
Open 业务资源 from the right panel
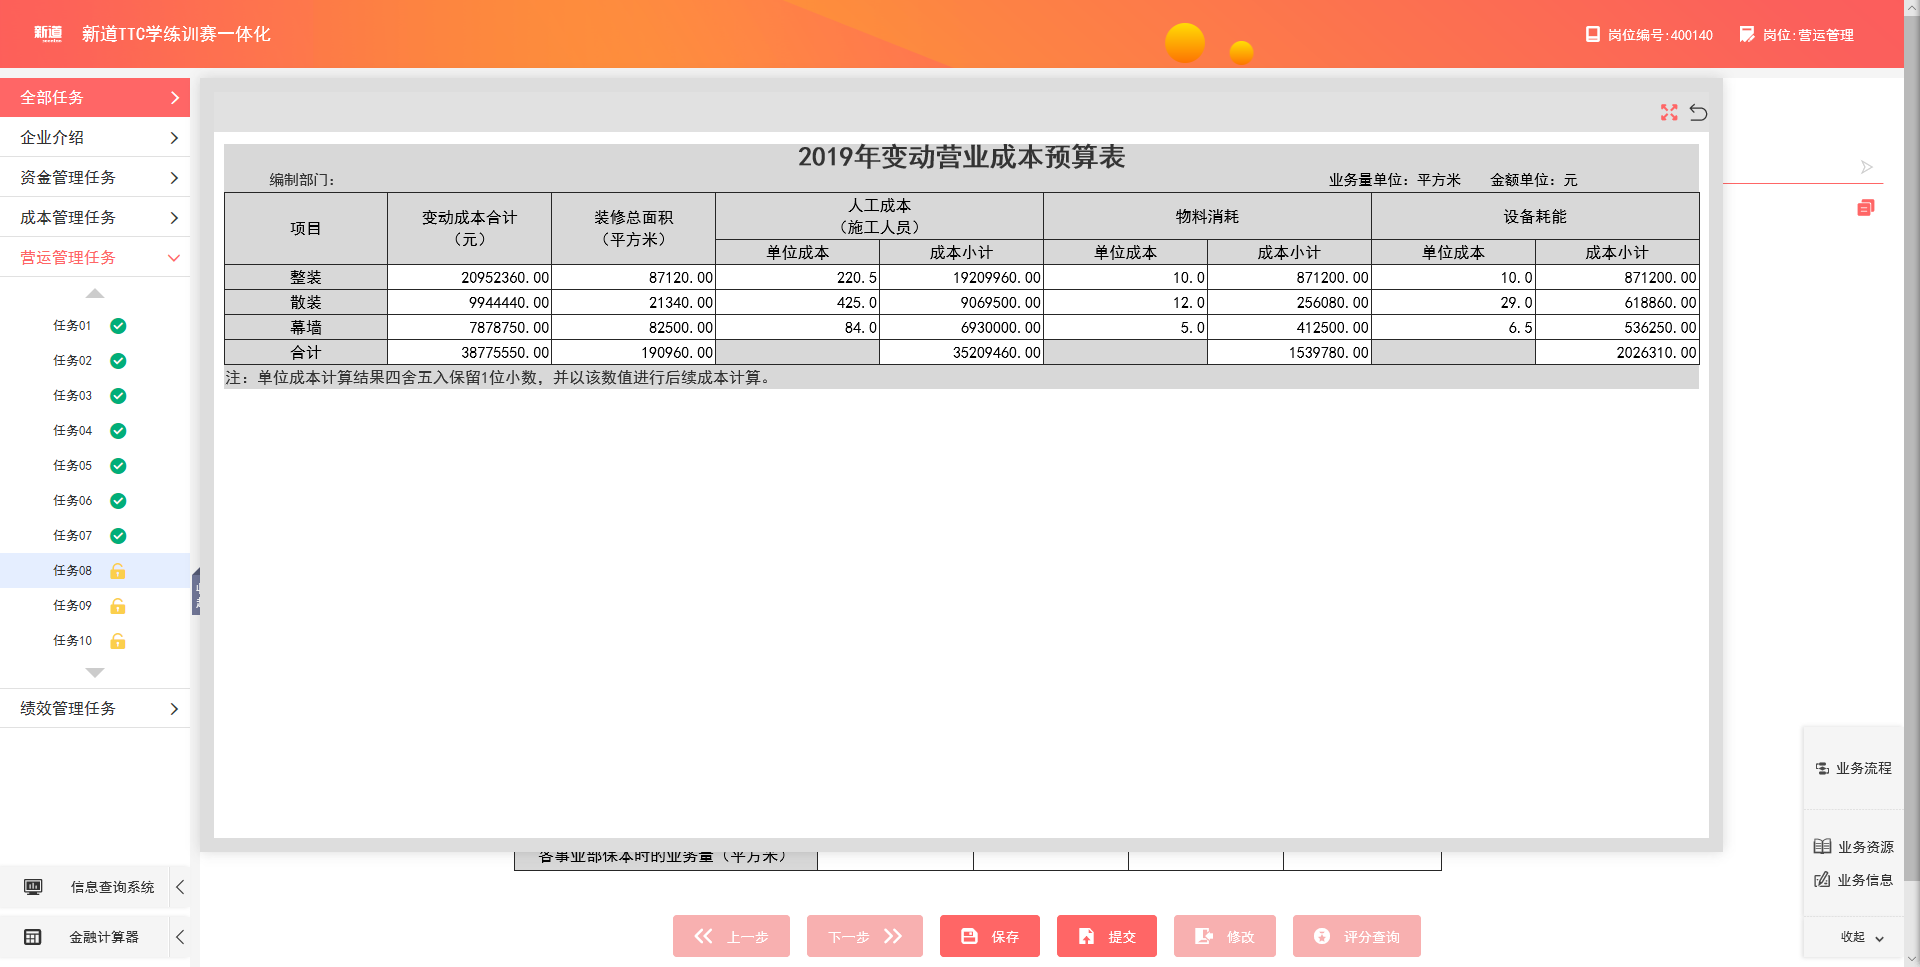point(1853,847)
